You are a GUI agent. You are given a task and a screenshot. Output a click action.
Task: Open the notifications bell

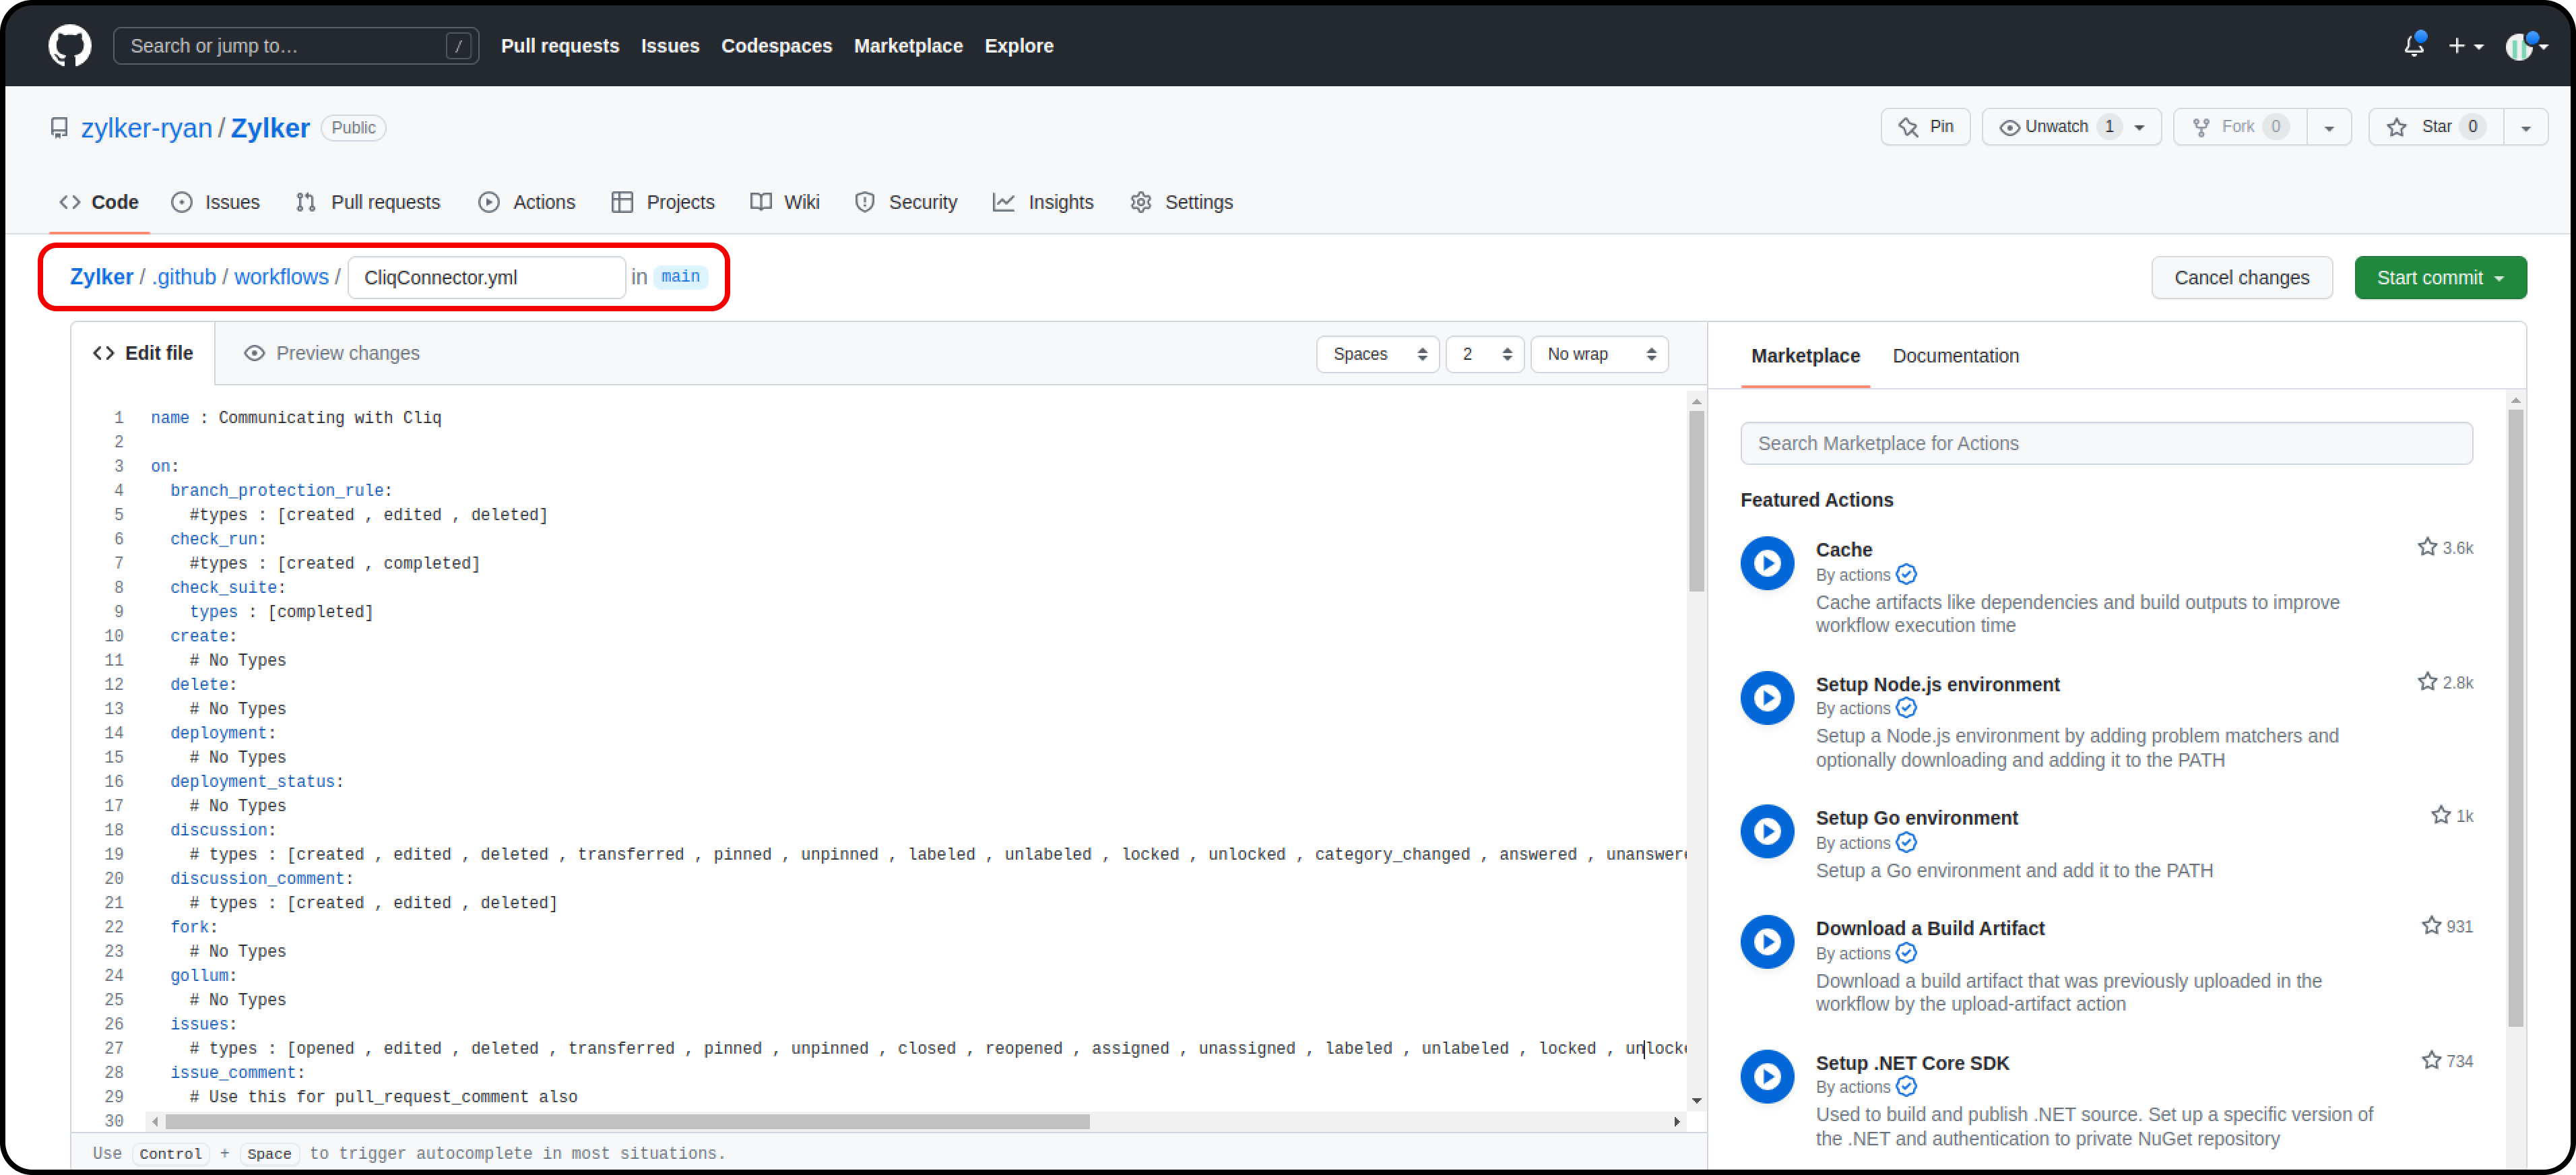(x=2413, y=46)
